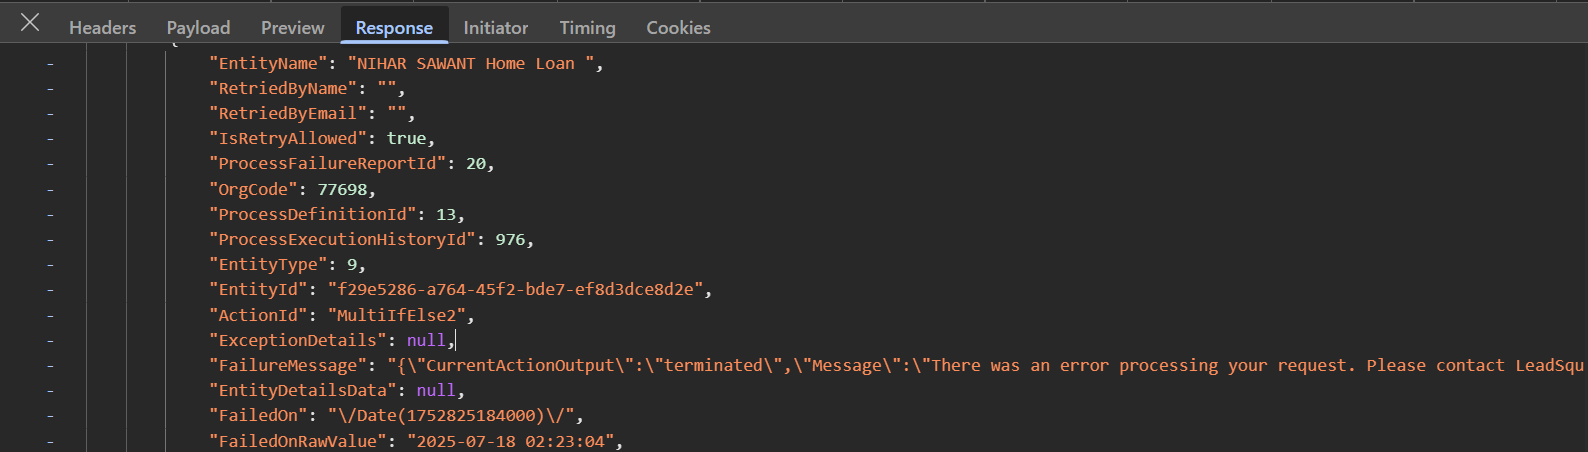
Task: Click the gutter dash beside the OrgCode line
Action: click(50, 190)
